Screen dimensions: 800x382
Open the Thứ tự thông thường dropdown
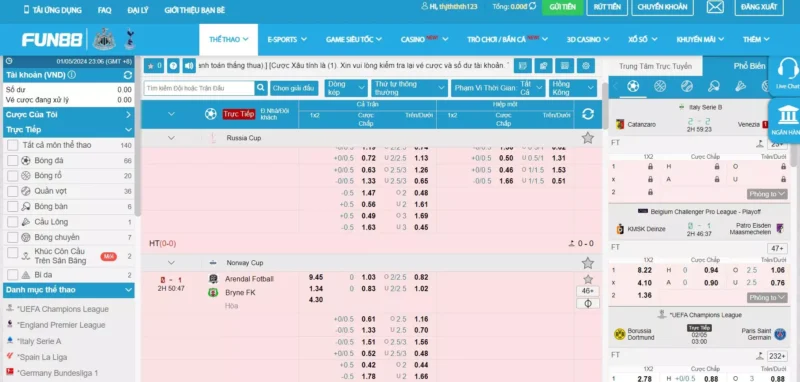click(x=409, y=88)
